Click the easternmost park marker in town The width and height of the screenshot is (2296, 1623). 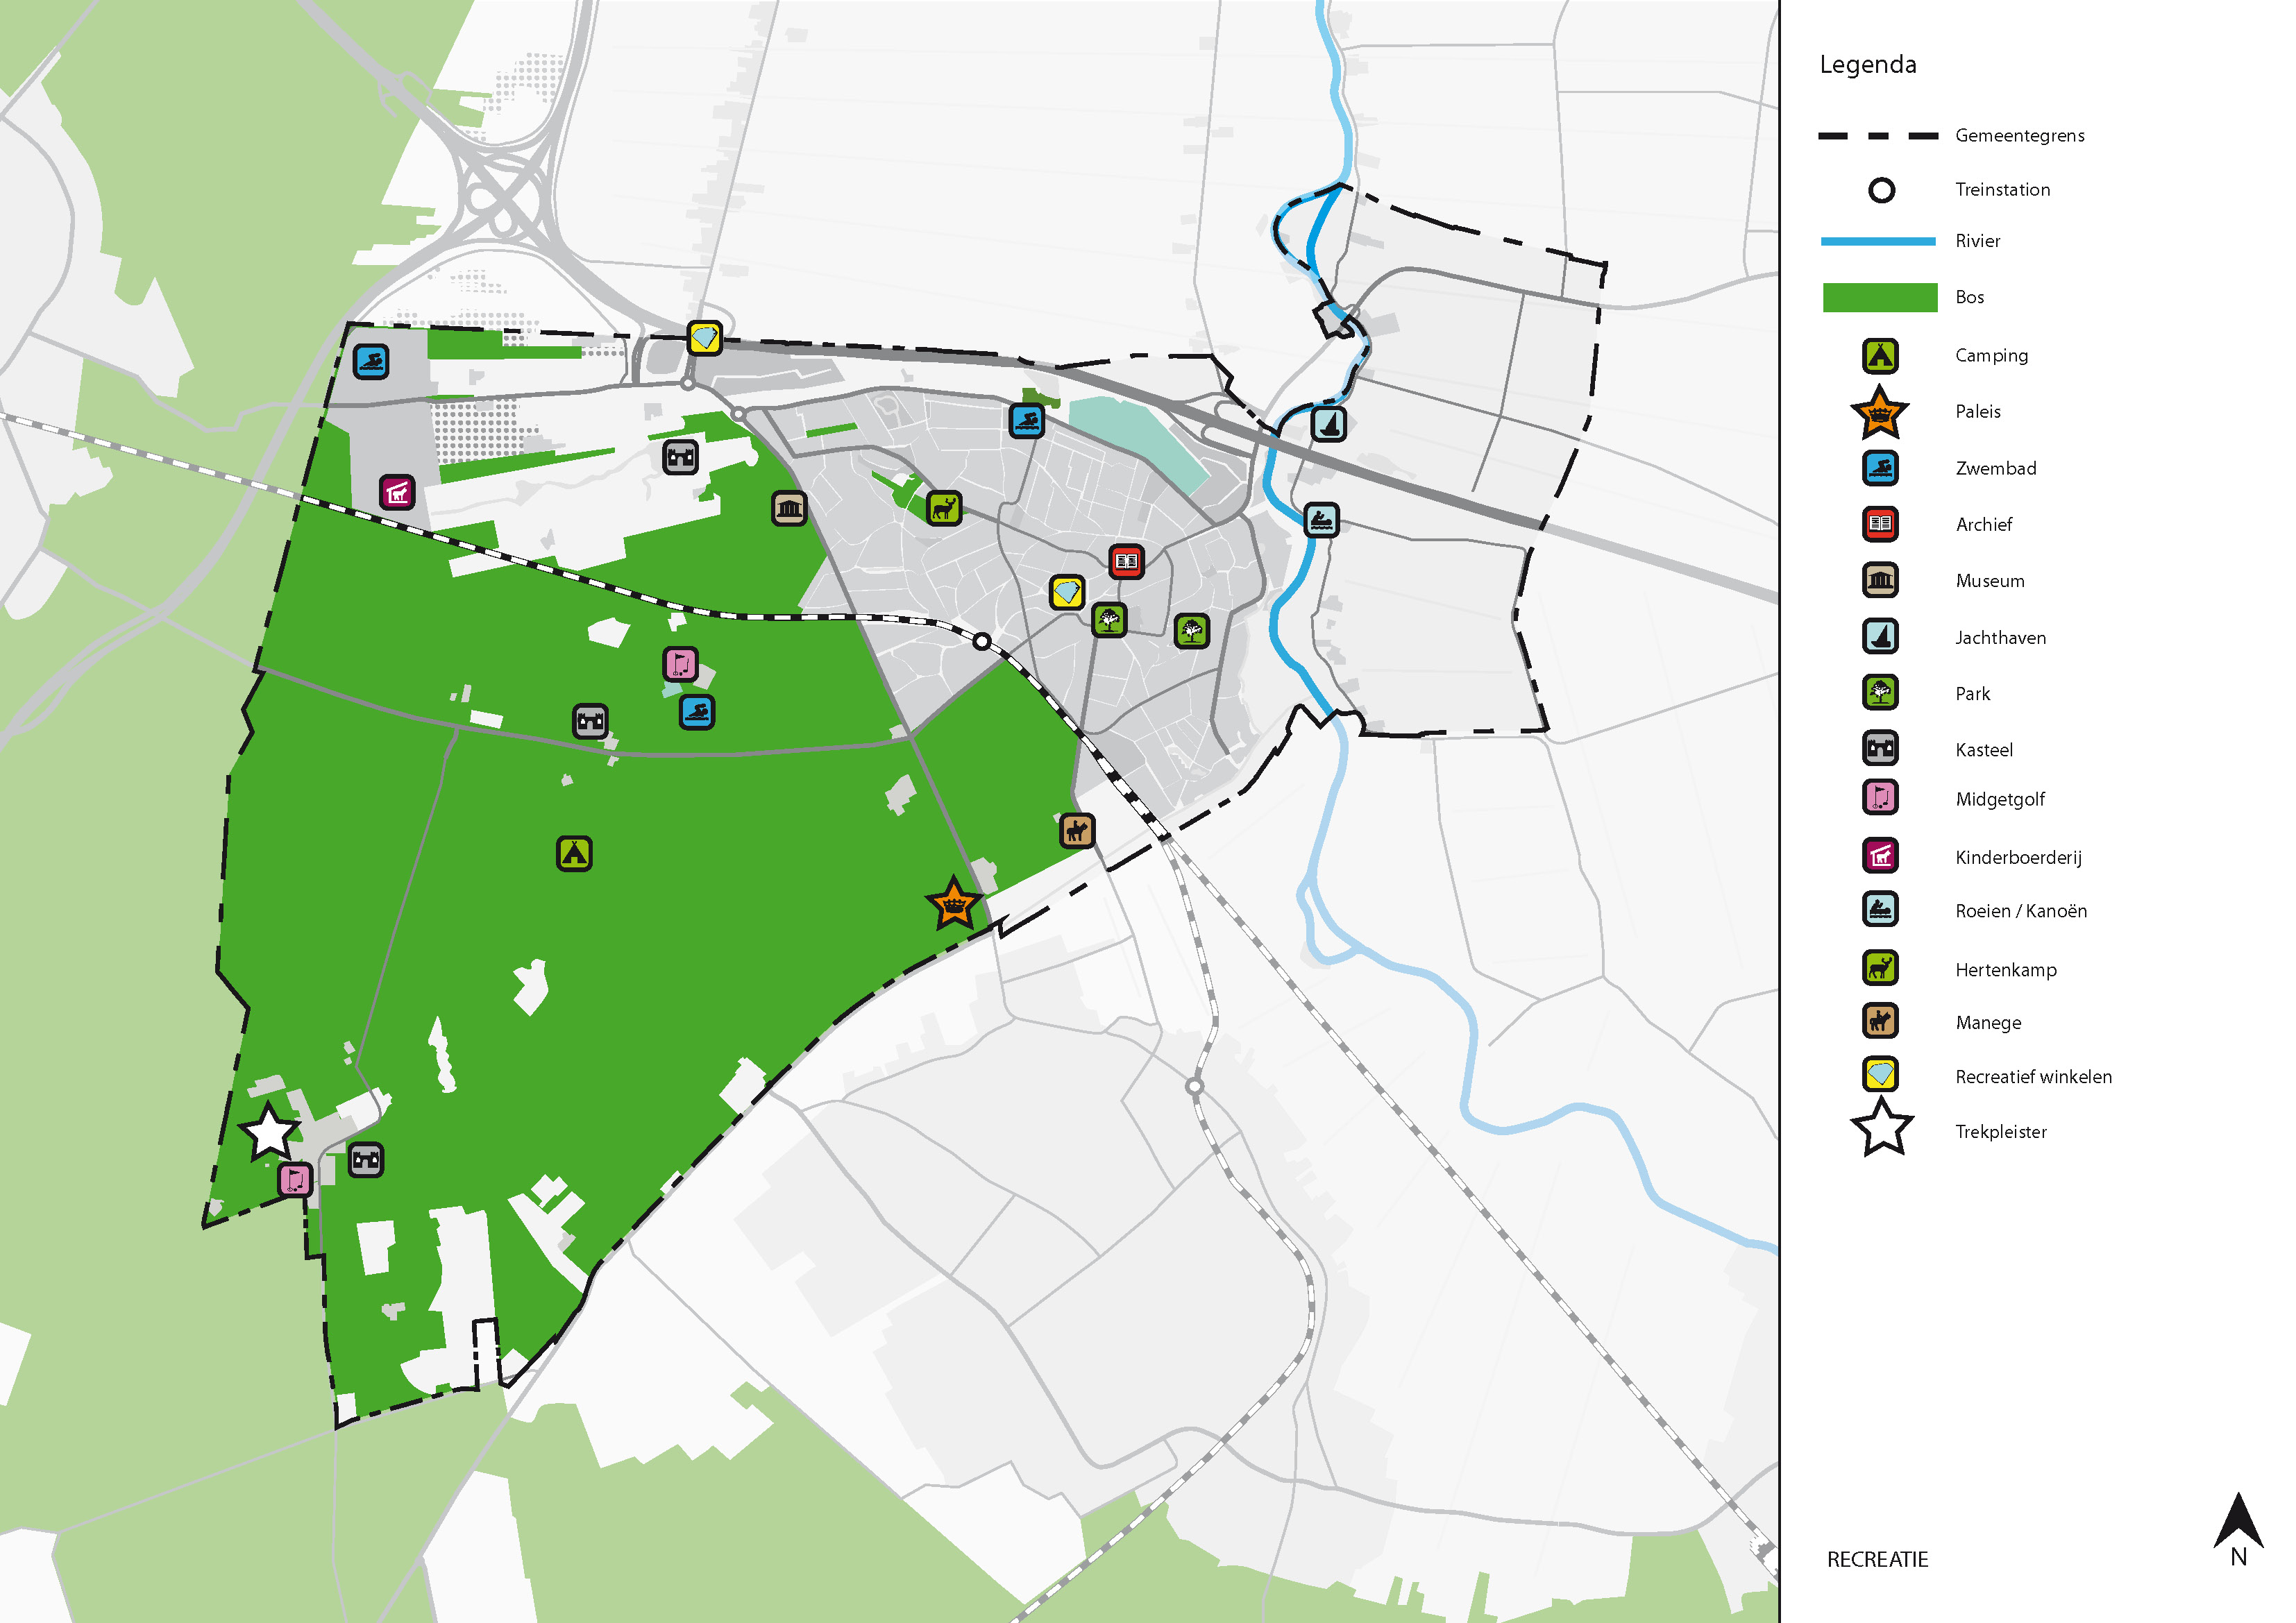pos(1191,631)
